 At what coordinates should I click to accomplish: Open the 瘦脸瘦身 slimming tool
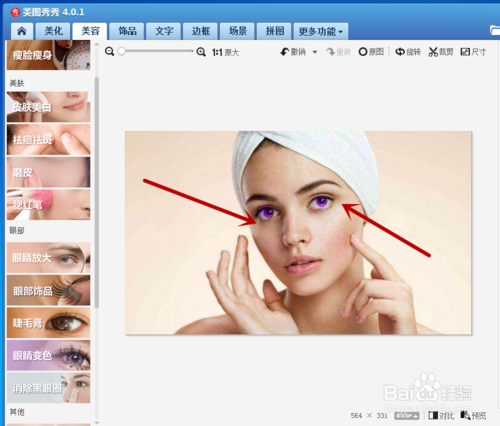click(48, 55)
